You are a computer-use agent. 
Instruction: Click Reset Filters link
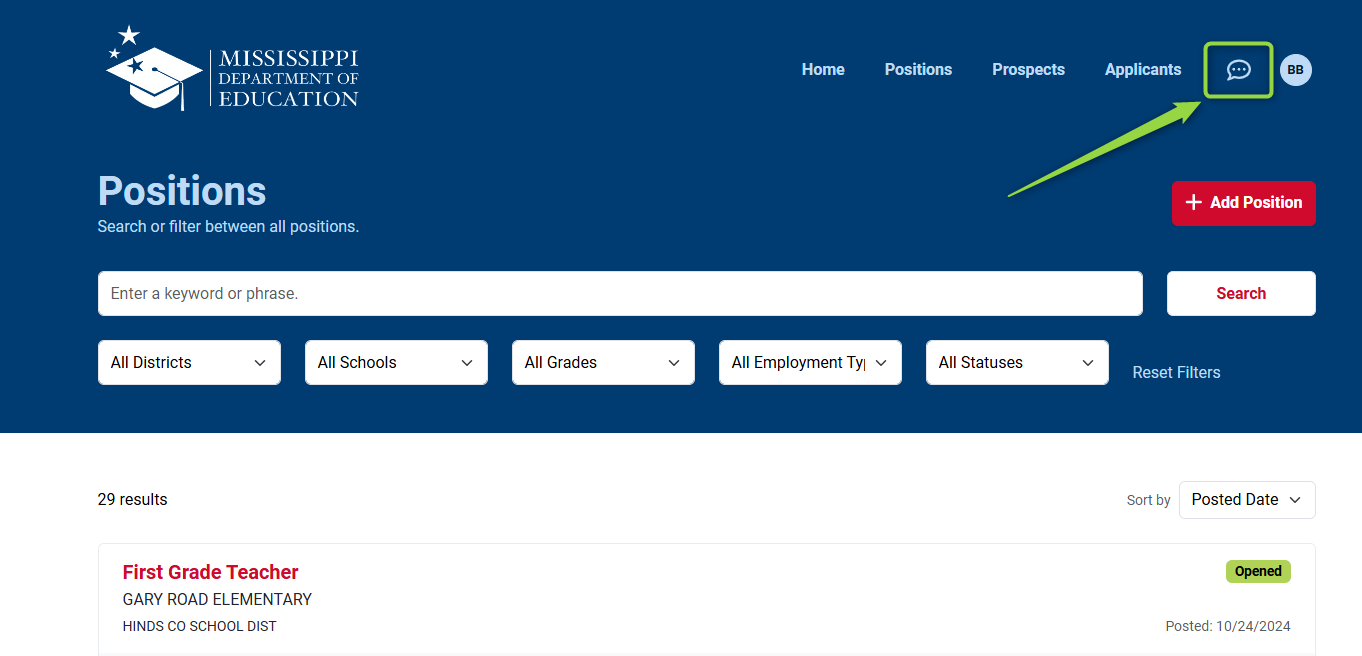1176,373
